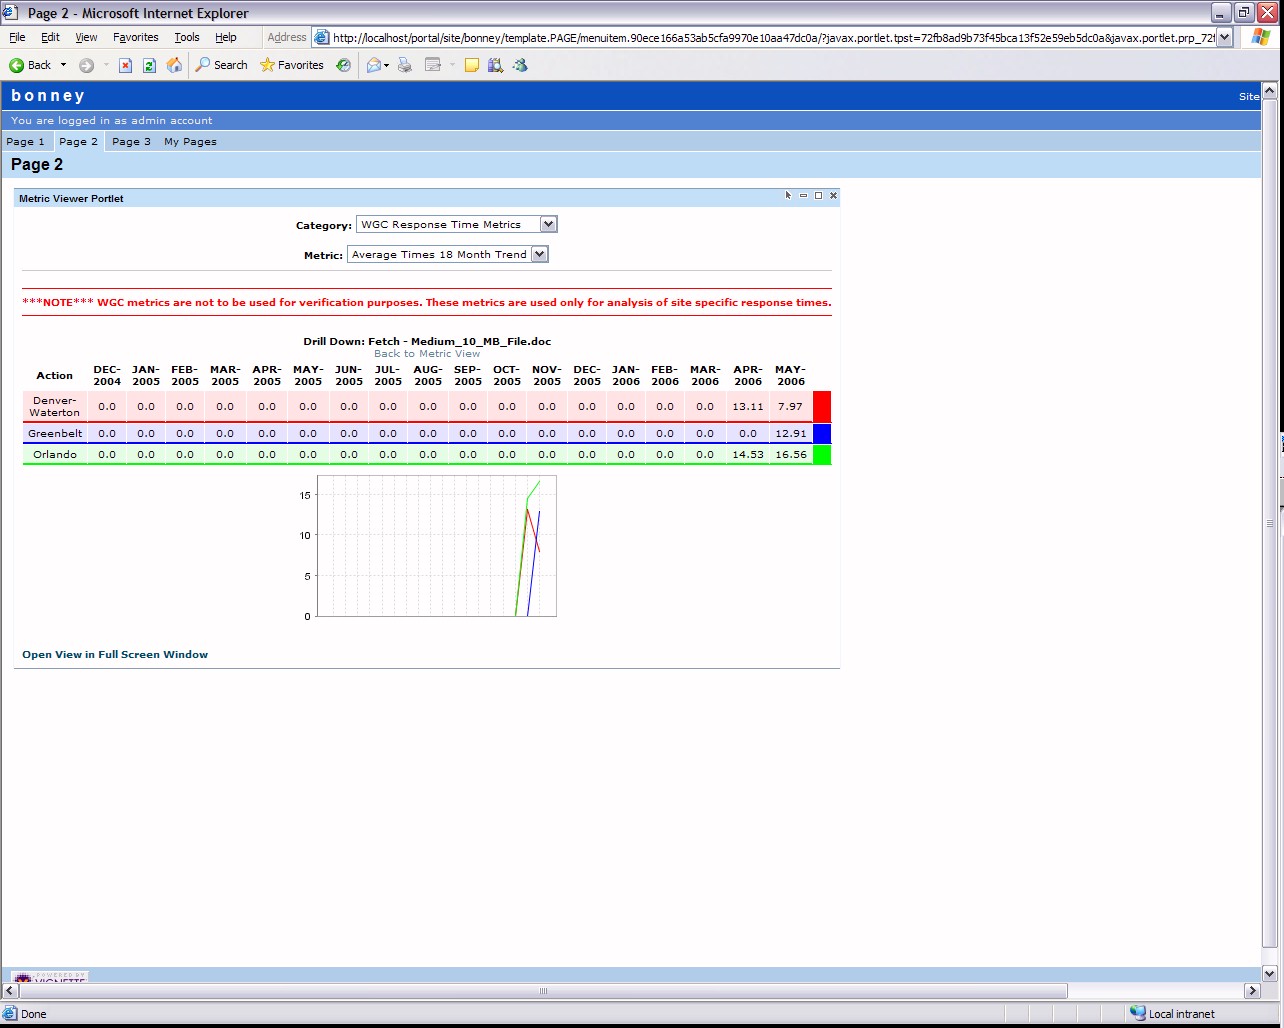Open the Mail envelope toolbar icon
The height and width of the screenshot is (1028, 1284).
pyautogui.click(x=374, y=65)
